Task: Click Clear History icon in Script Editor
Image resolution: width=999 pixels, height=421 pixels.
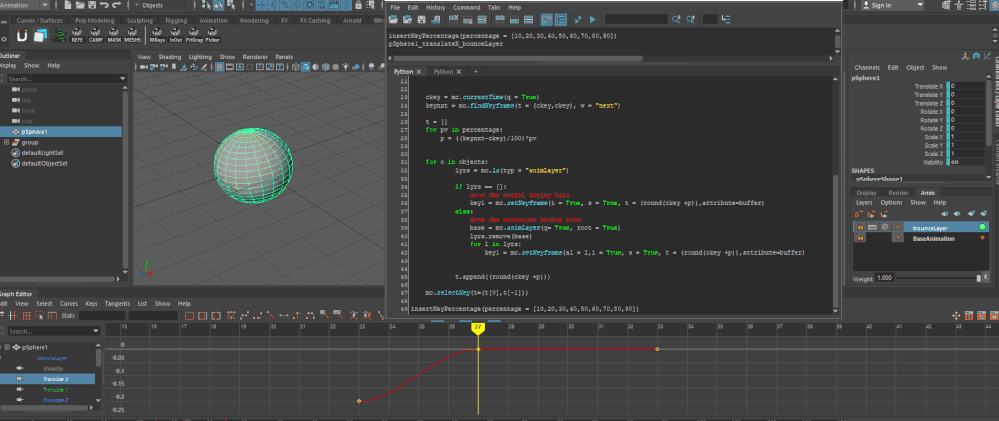Action: tap(454, 19)
